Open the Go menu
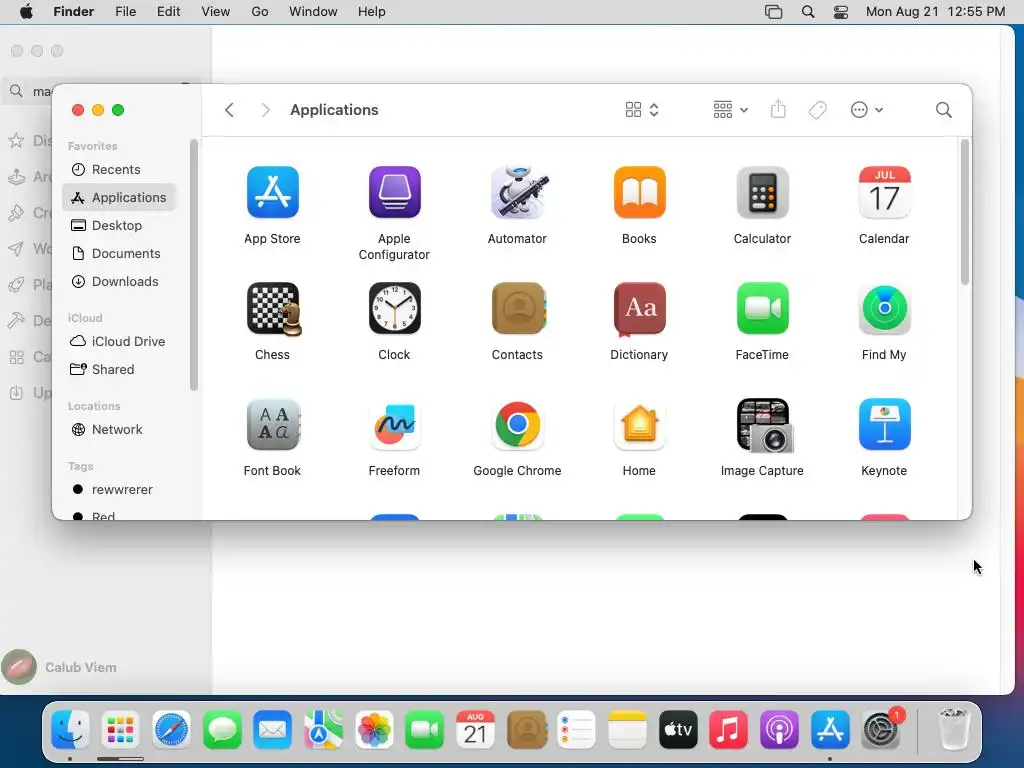Viewport: 1024px width, 768px height. click(x=260, y=12)
